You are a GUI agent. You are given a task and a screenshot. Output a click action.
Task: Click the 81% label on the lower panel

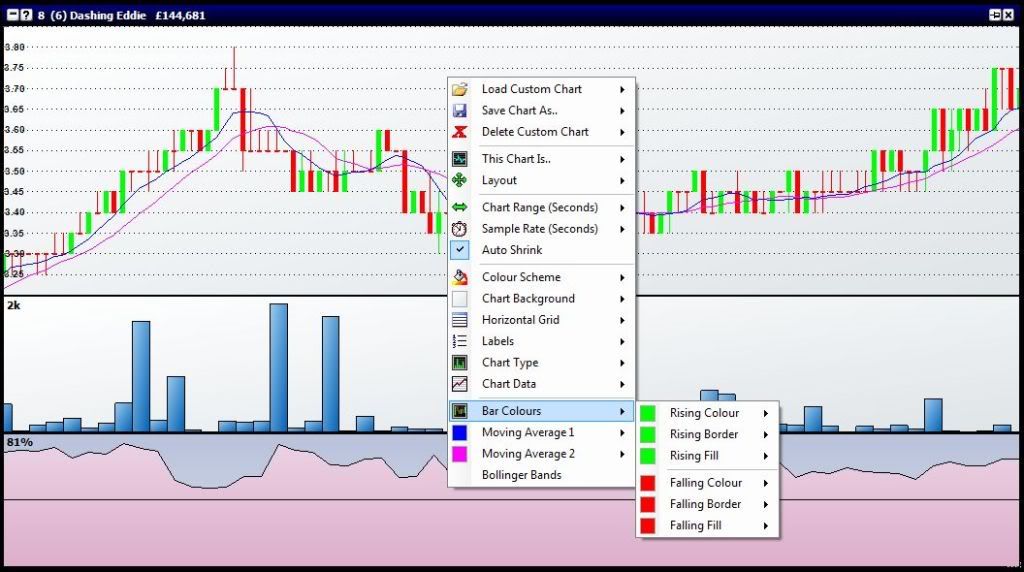point(20,442)
